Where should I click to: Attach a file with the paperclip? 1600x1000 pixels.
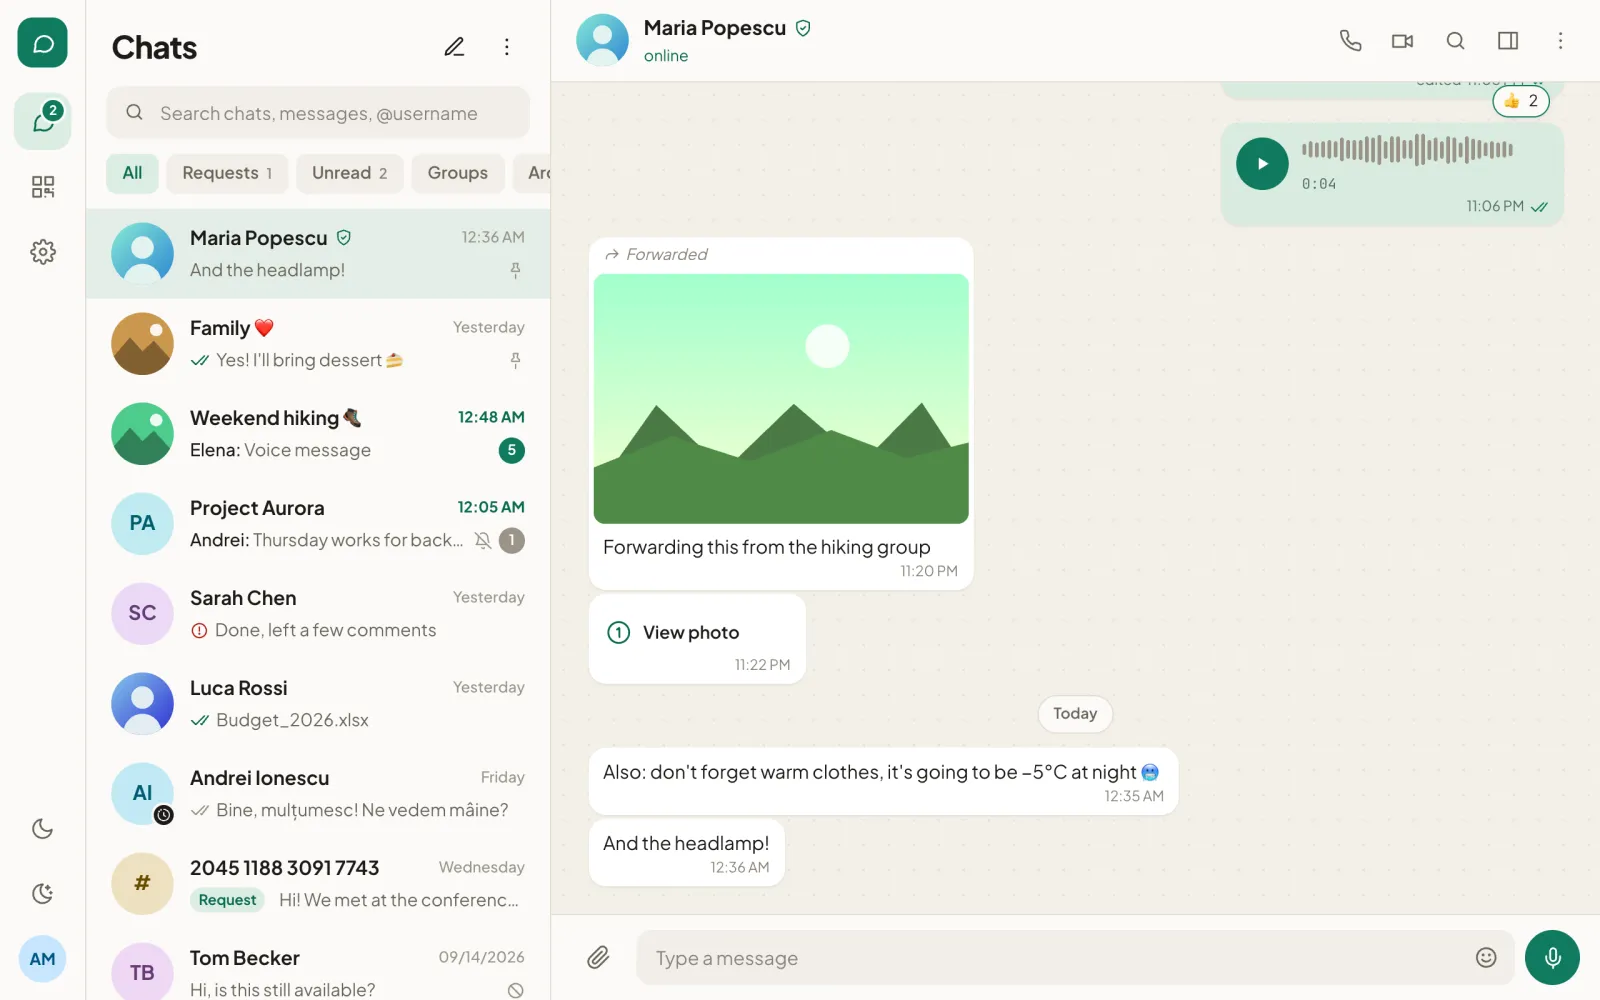pos(598,958)
